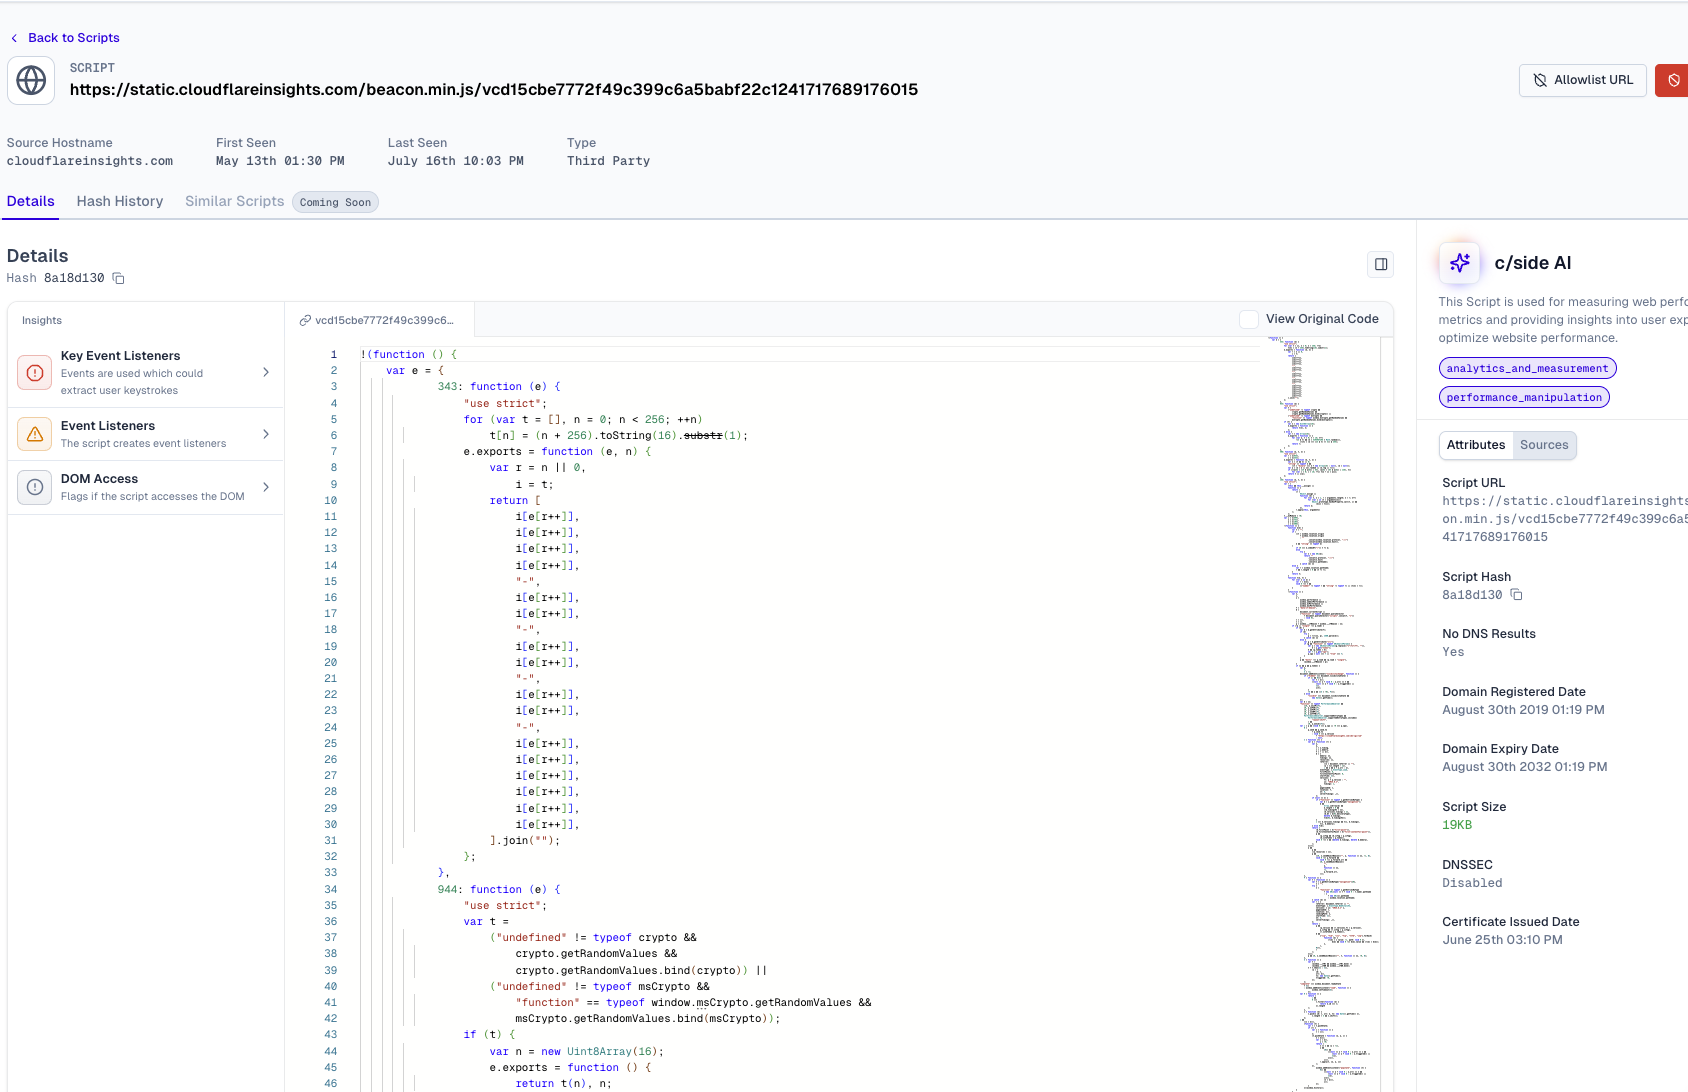1688x1092 pixels.
Task: Click the c/side AI sparkle icon
Action: [x=1460, y=263]
